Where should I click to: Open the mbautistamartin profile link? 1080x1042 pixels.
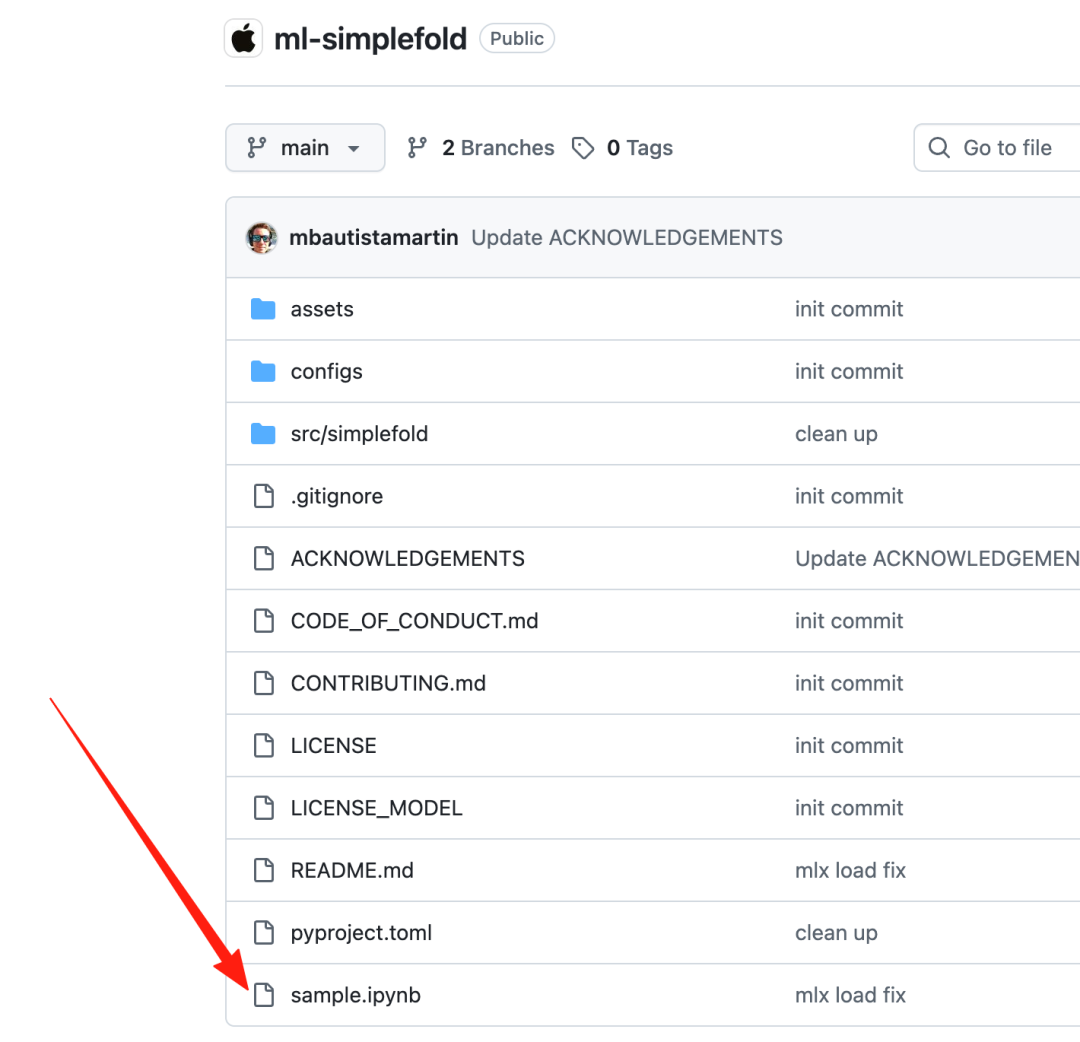point(373,238)
